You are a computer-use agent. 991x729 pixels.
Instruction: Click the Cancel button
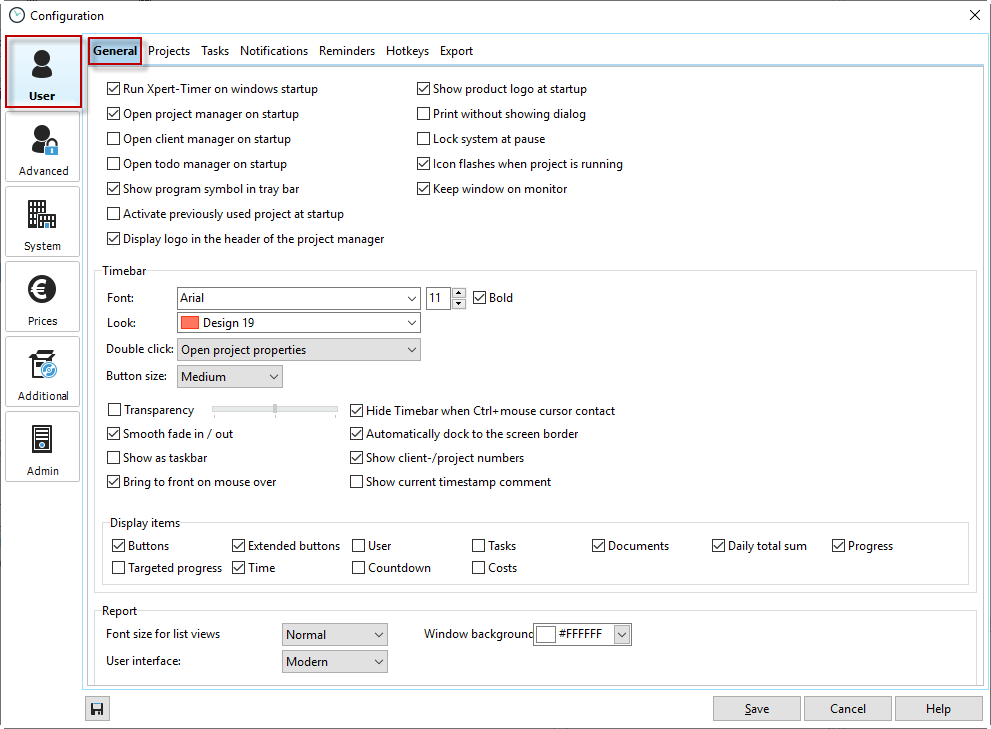848,709
